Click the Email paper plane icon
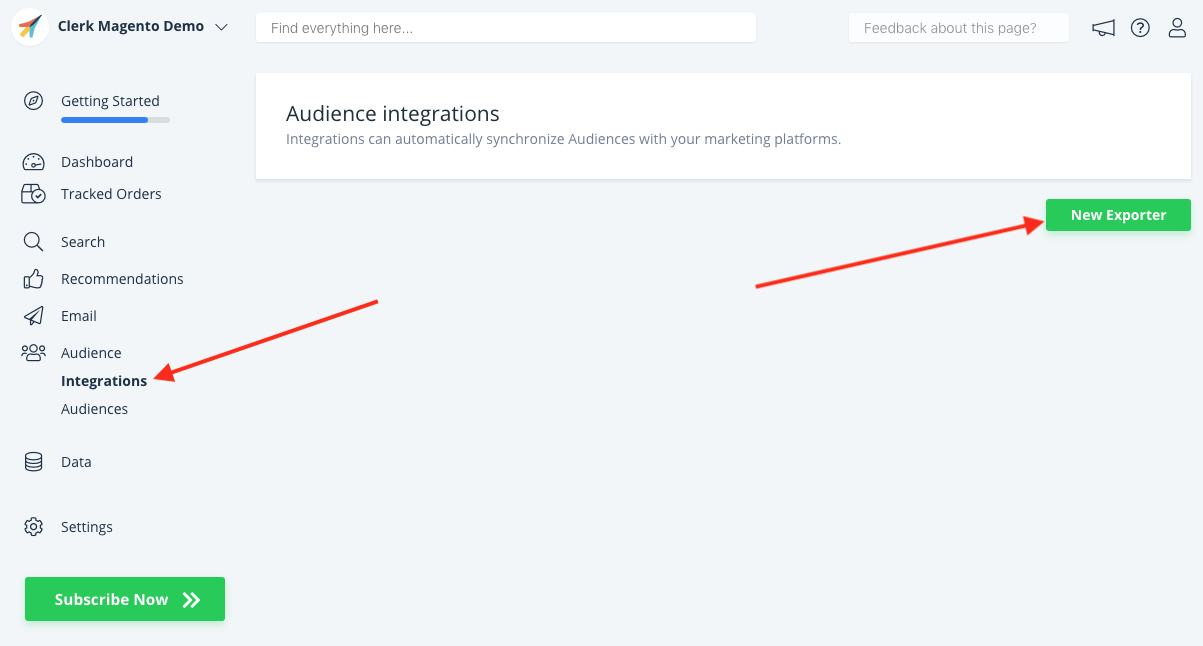The image size is (1203, 646). click(x=34, y=316)
